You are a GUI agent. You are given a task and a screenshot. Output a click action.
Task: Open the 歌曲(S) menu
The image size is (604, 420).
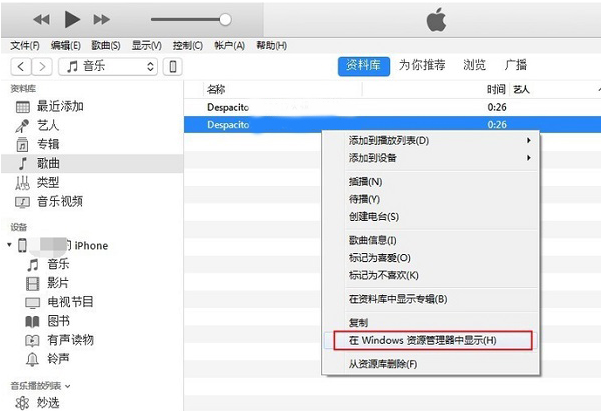(106, 45)
